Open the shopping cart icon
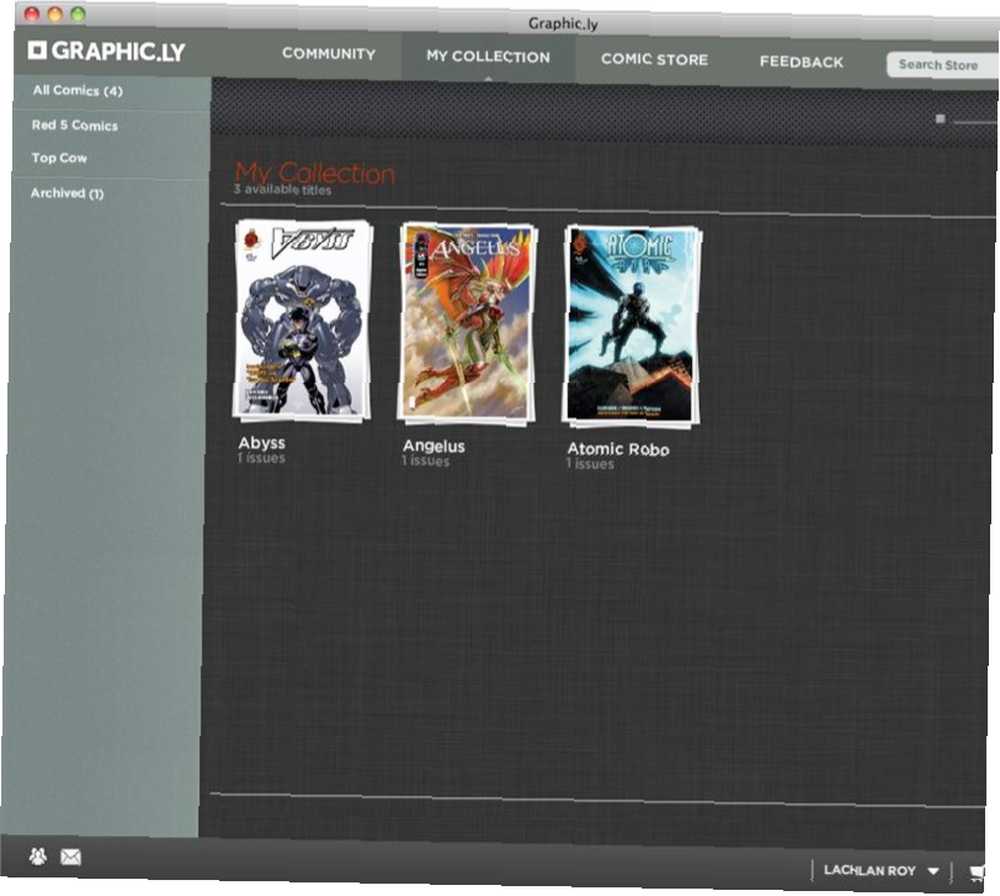This screenshot has width=1000, height=896. pyautogui.click(x=976, y=872)
